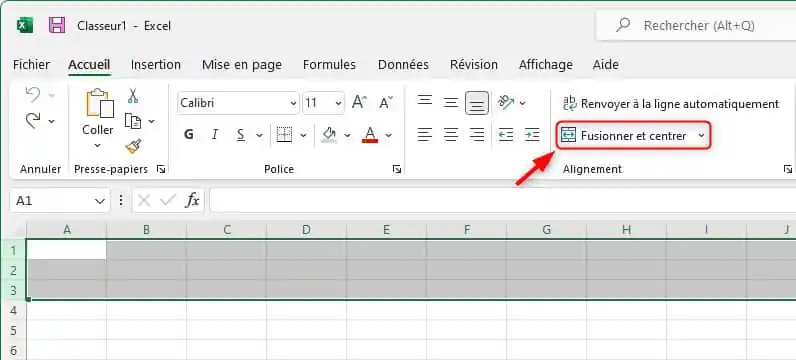Open the Aide tab

[606, 65]
